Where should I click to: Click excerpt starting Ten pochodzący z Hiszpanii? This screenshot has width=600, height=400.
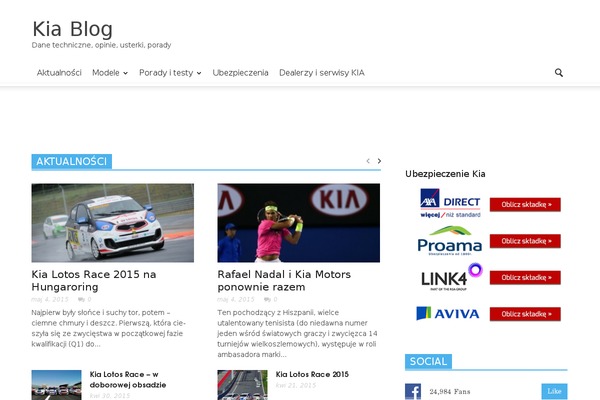click(297, 333)
